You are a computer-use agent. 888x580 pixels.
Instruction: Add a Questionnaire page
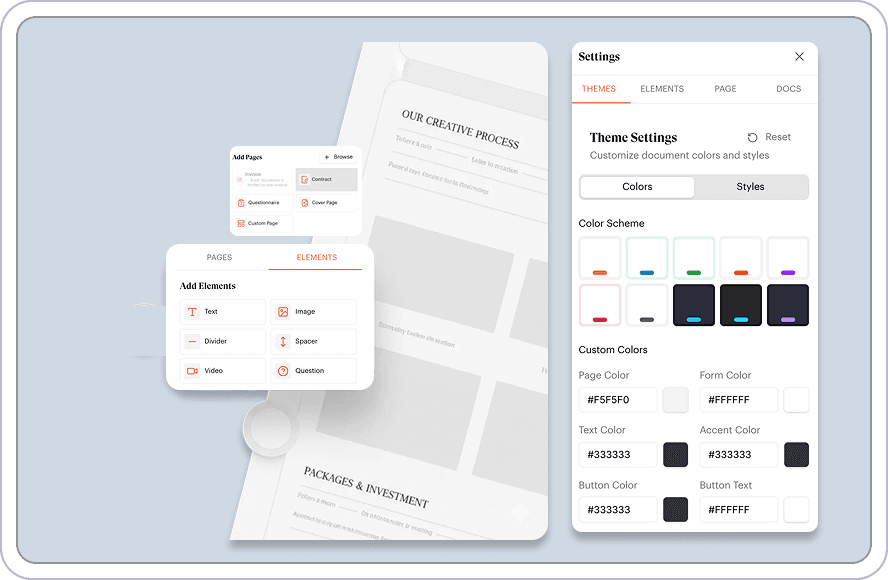(x=263, y=202)
